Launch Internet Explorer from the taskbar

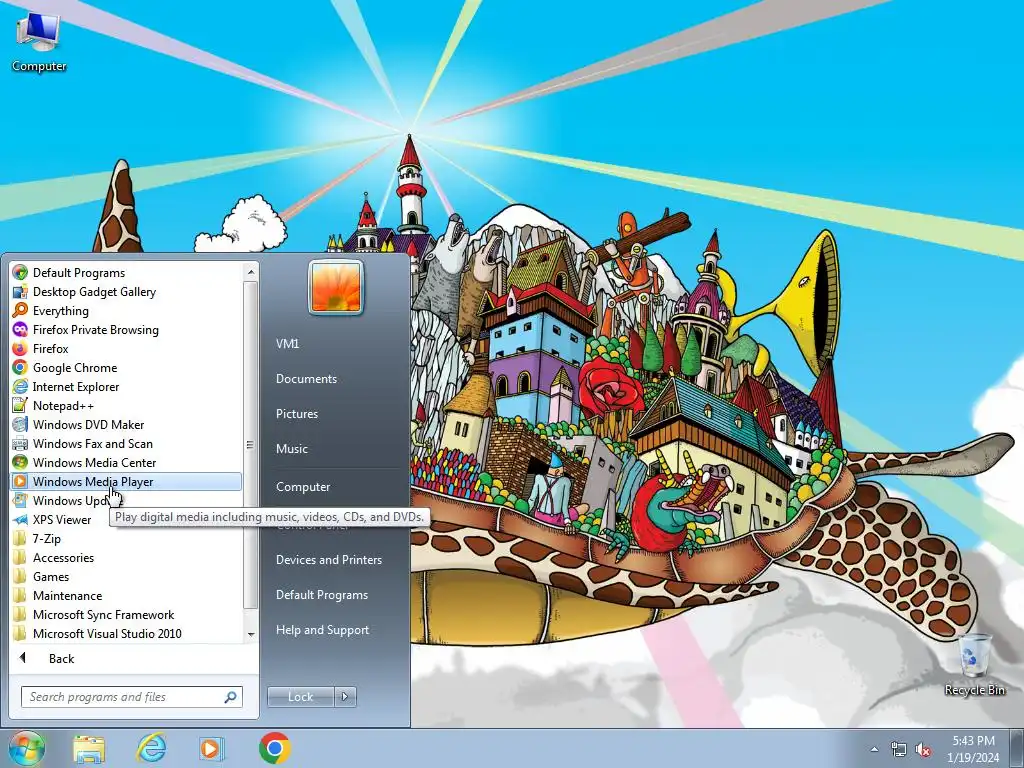coord(151,748)
